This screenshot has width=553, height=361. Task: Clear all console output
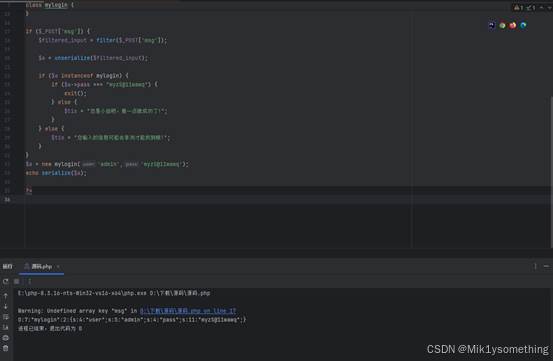tap(6, 348)
